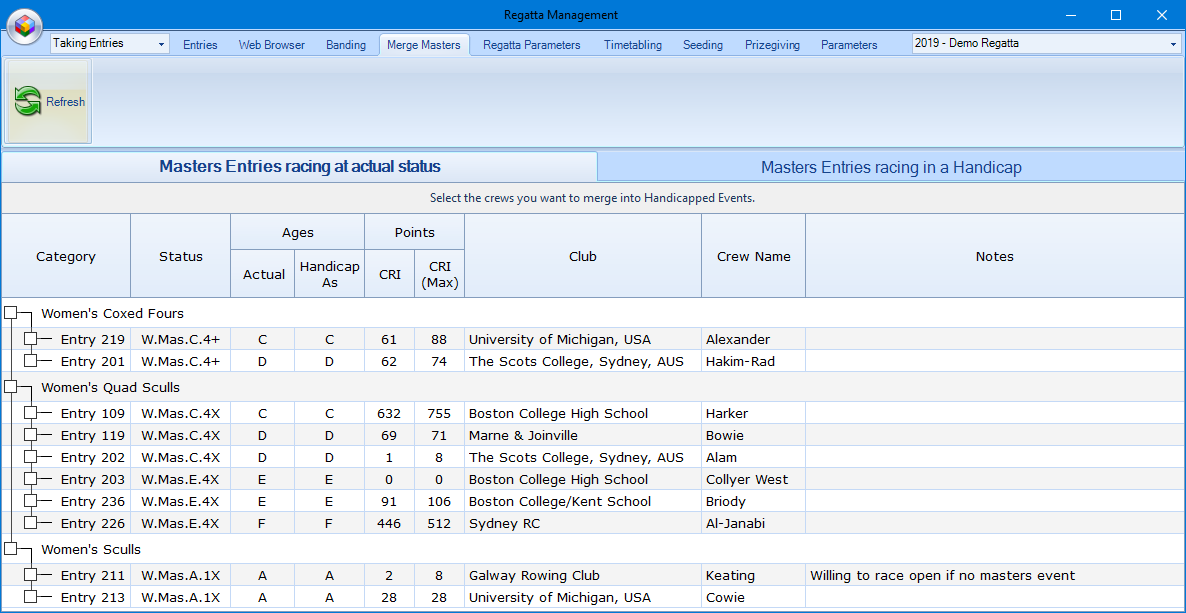Open the Taking Entries dropdown
The width and height of the screenshot is (1186, 613).
point(163,44)
